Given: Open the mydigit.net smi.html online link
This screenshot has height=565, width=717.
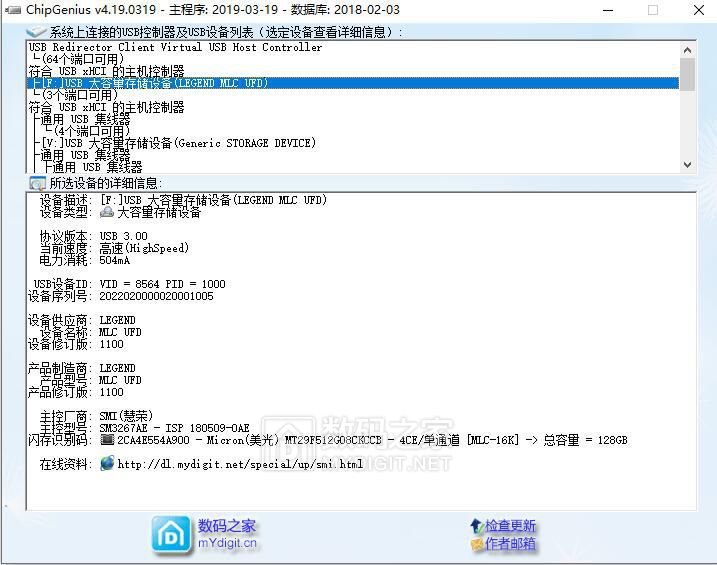Looking at the screenshot, I should pos(240,464).
